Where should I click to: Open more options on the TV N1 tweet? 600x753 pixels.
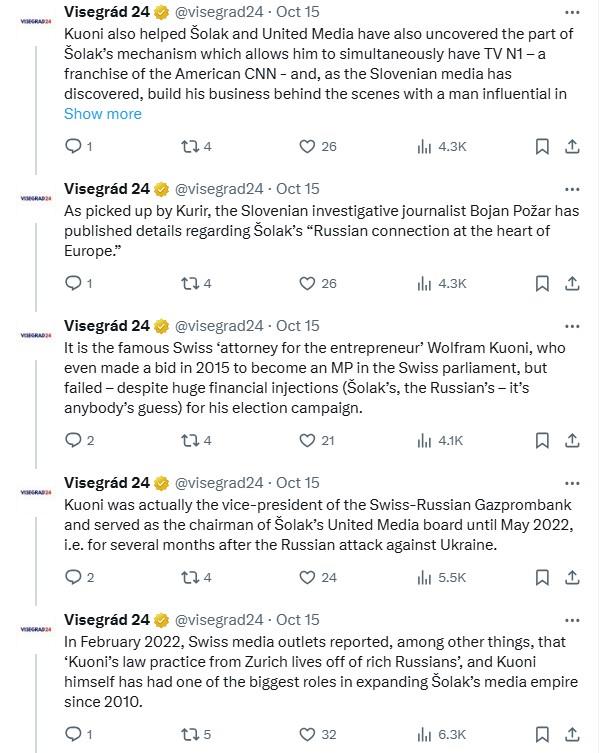571,12
